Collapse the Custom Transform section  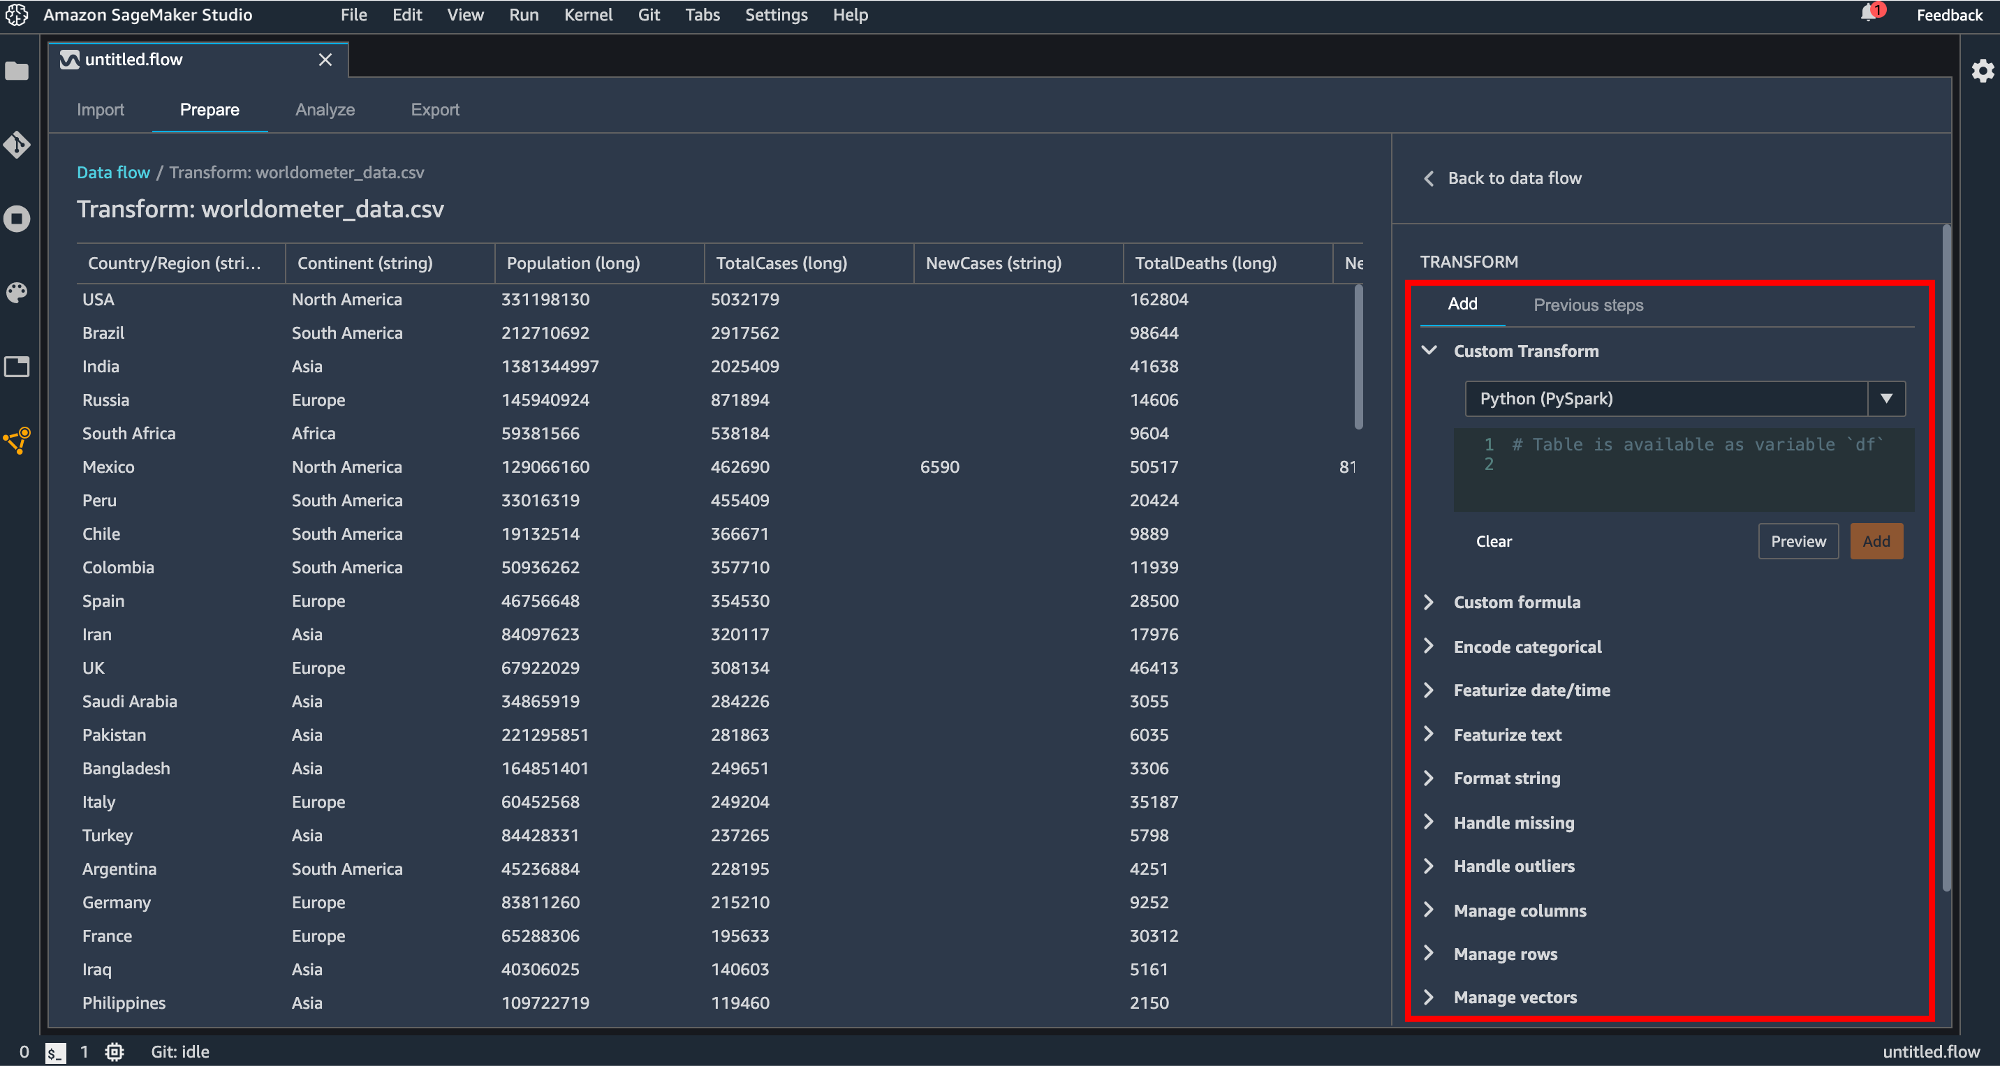click(x=1430, y=351)
